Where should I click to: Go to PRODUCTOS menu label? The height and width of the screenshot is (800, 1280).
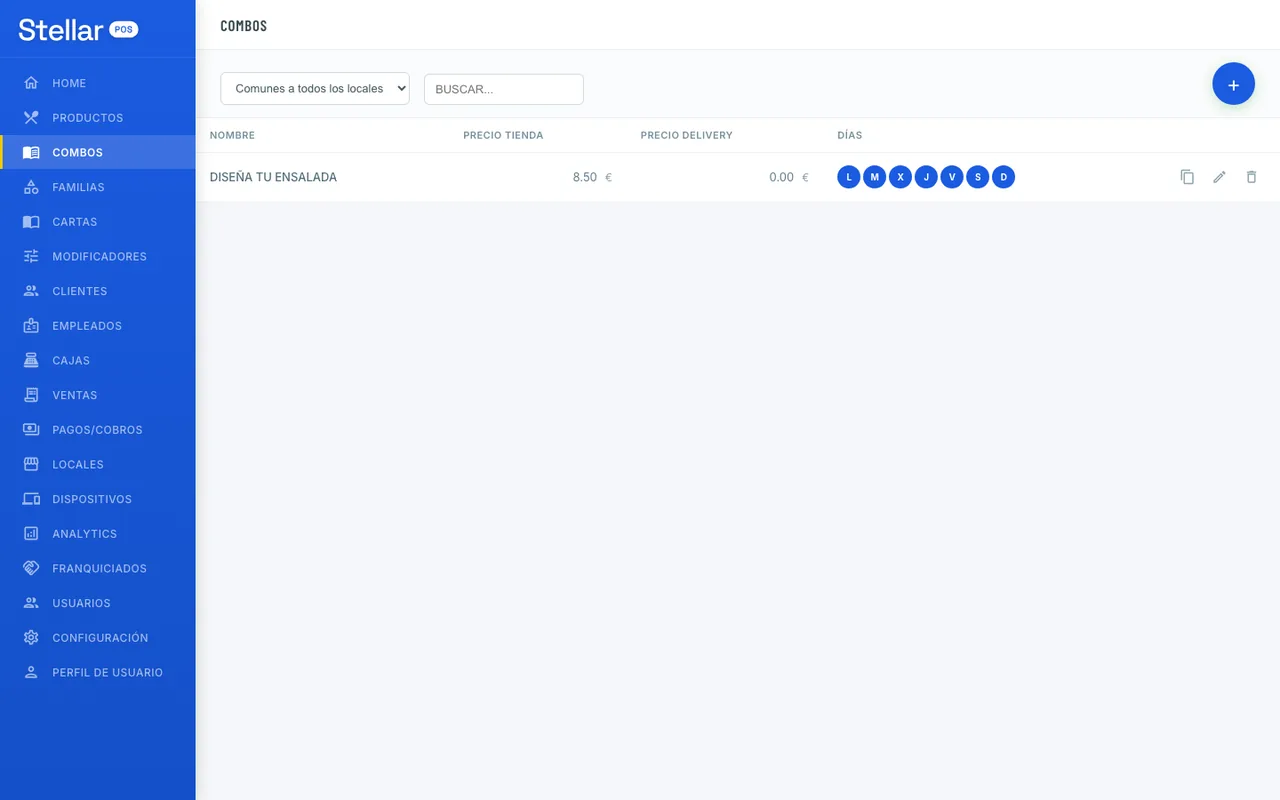click(88, 118)
